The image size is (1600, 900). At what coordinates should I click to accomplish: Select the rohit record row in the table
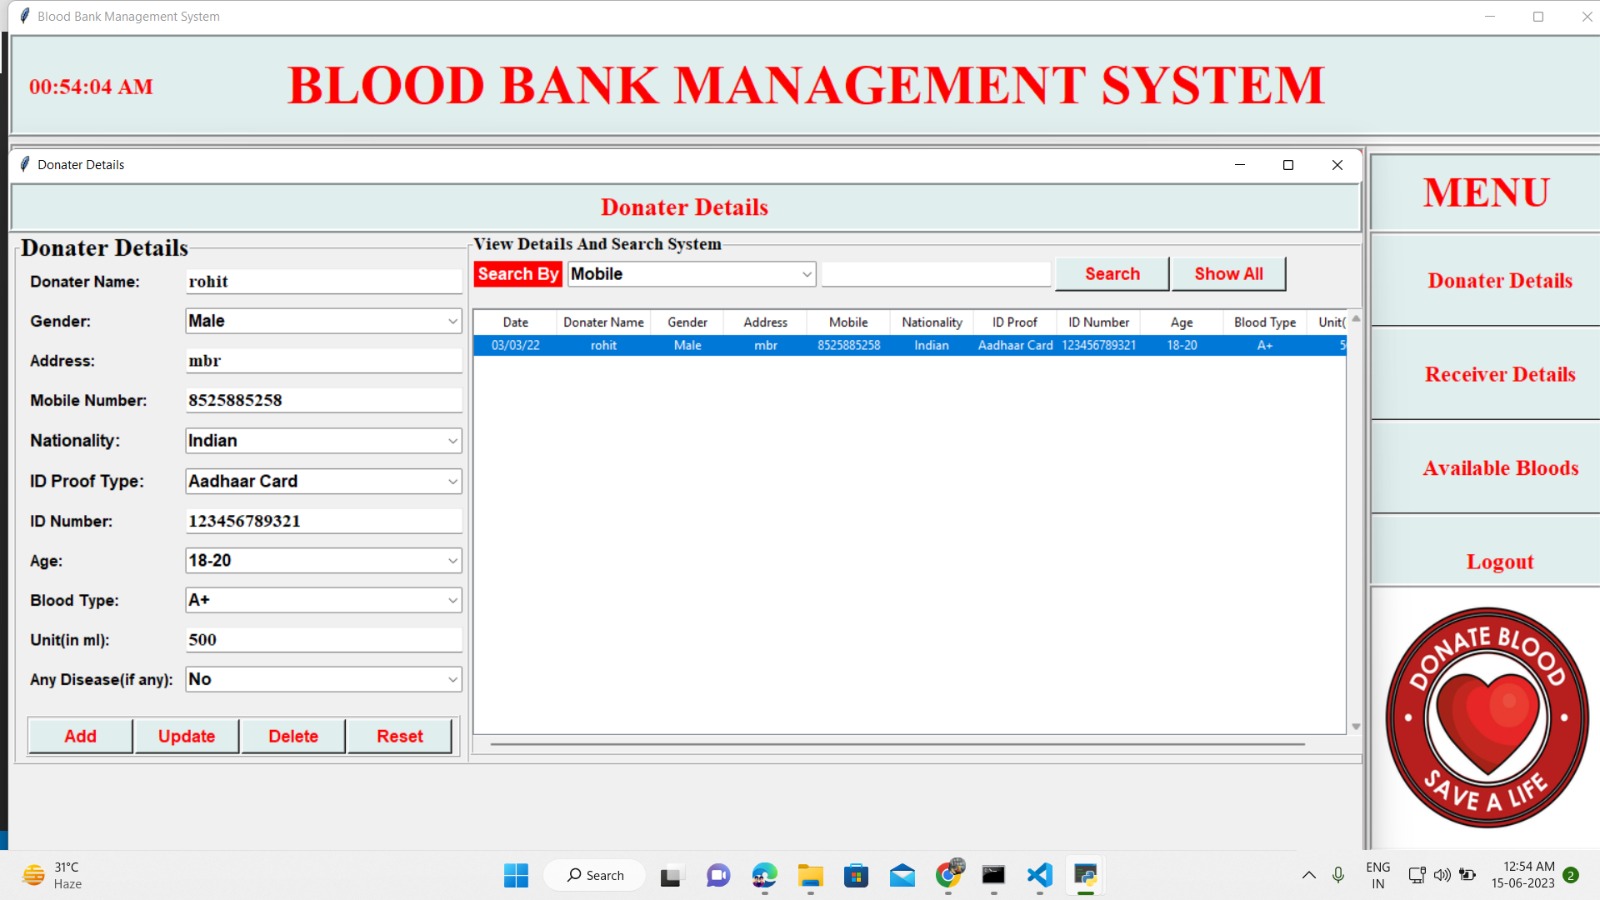click(x=910, y=345)
